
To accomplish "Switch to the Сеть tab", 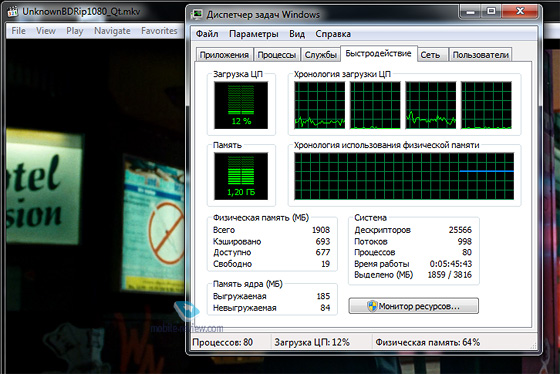I will 431,55.
